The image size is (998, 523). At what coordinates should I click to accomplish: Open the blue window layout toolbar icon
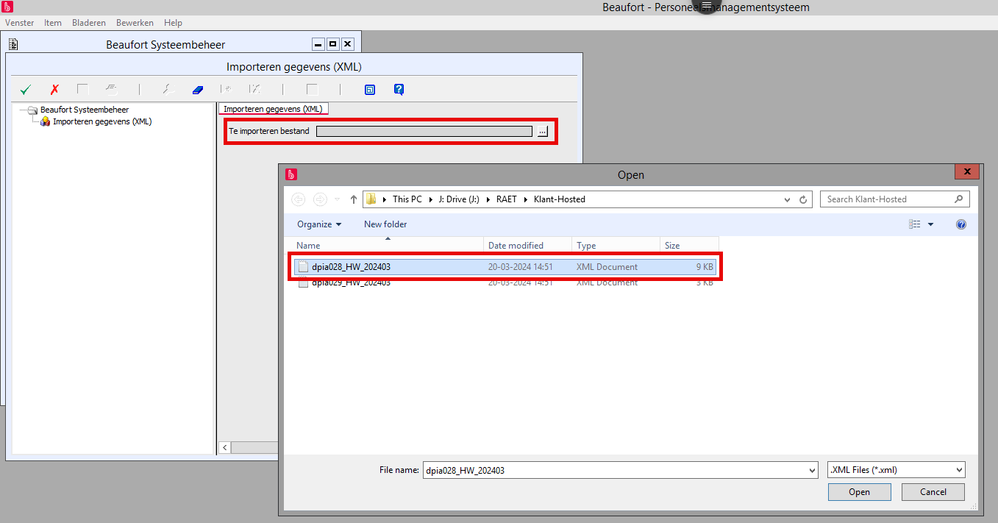pos(370,90)
